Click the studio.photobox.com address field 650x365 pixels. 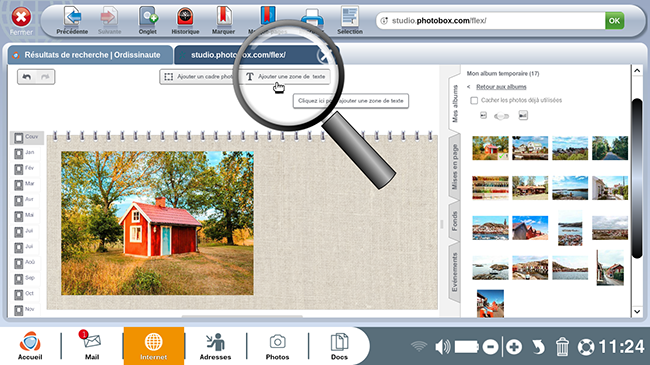point(491,20)
